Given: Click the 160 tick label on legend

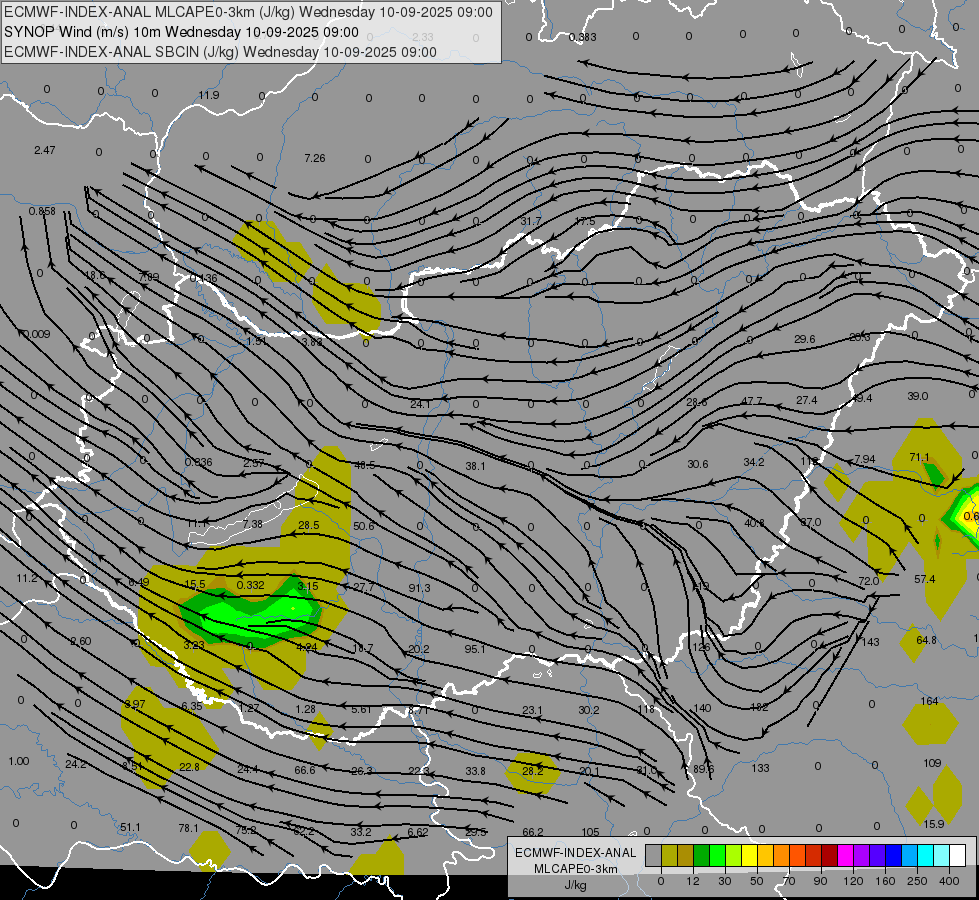Looking at the screenshot, I should (x=885, y=881).
